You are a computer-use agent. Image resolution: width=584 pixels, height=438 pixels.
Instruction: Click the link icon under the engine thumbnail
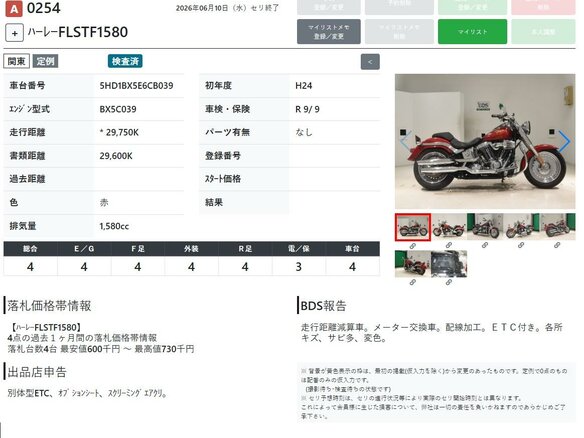[449, 282]
